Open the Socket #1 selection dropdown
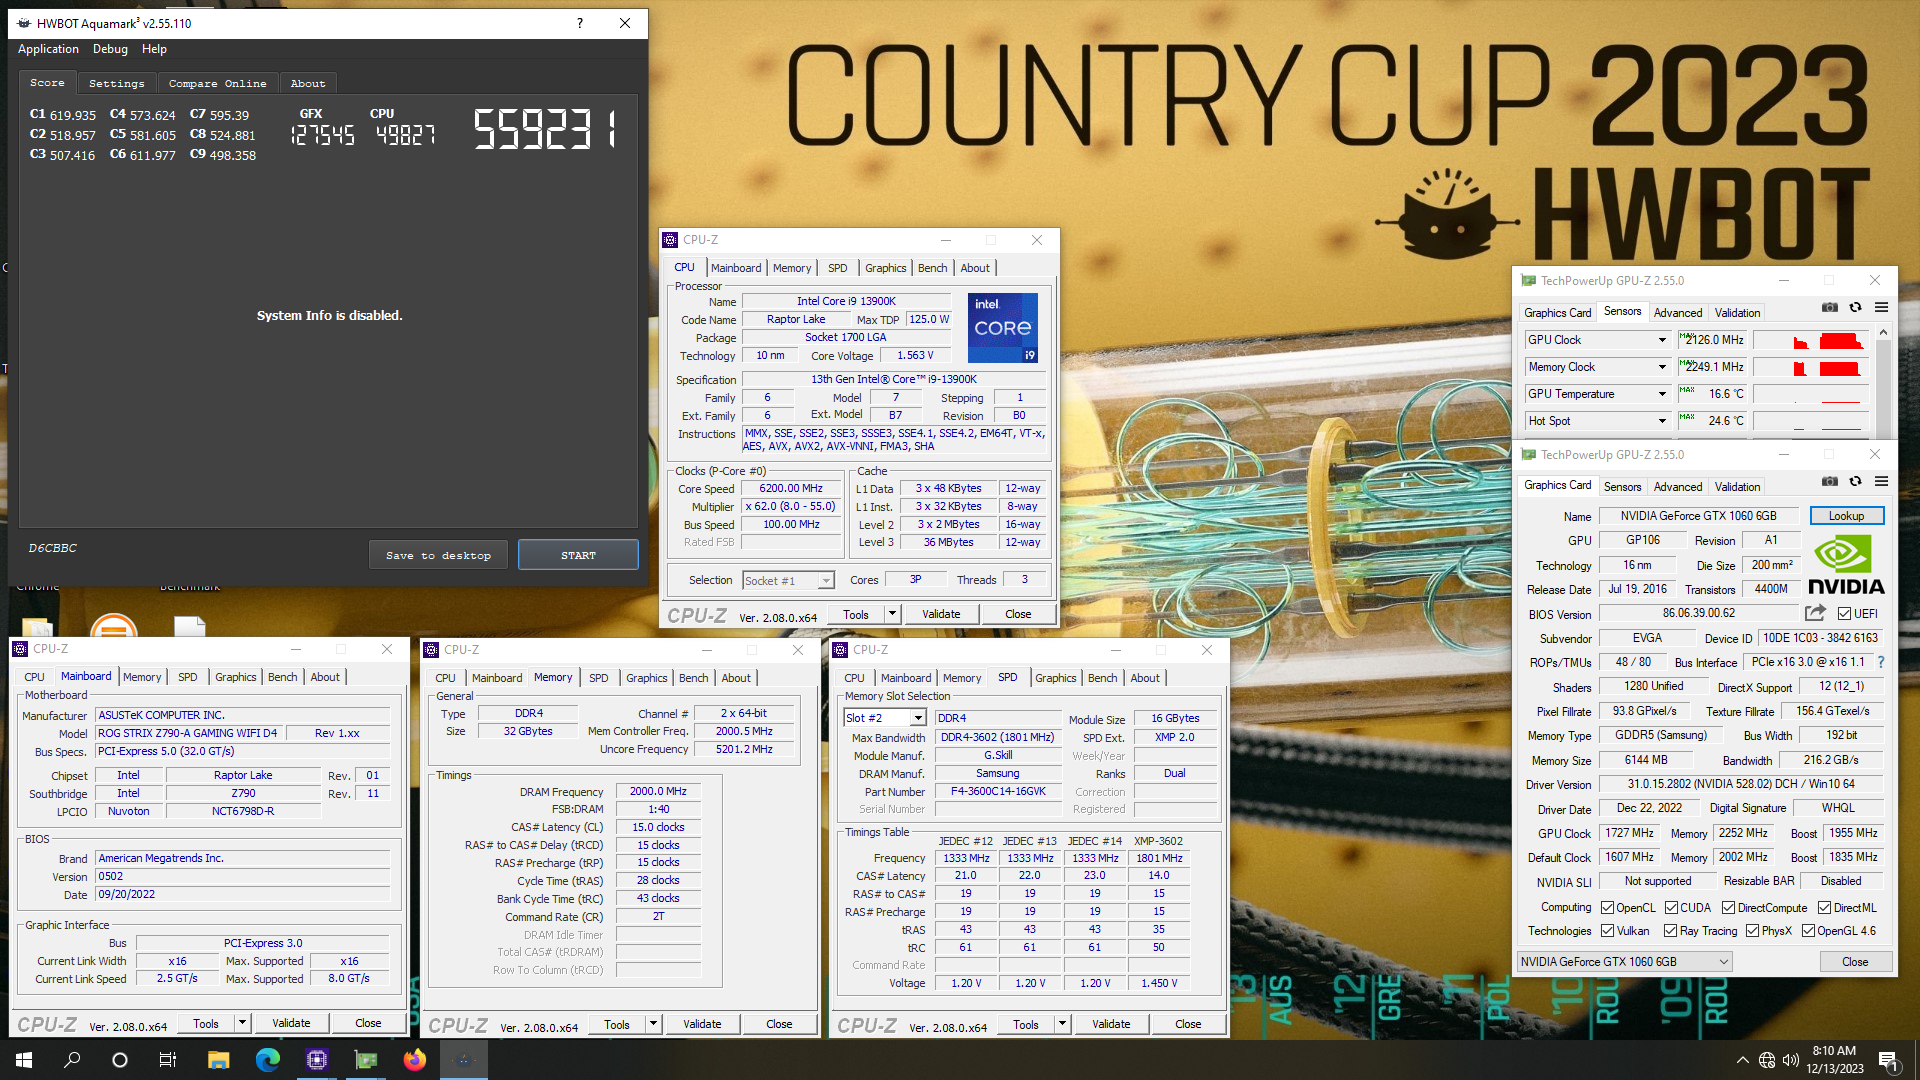Viewport: 1920px width, 1080px height. [x=788, y=581]
